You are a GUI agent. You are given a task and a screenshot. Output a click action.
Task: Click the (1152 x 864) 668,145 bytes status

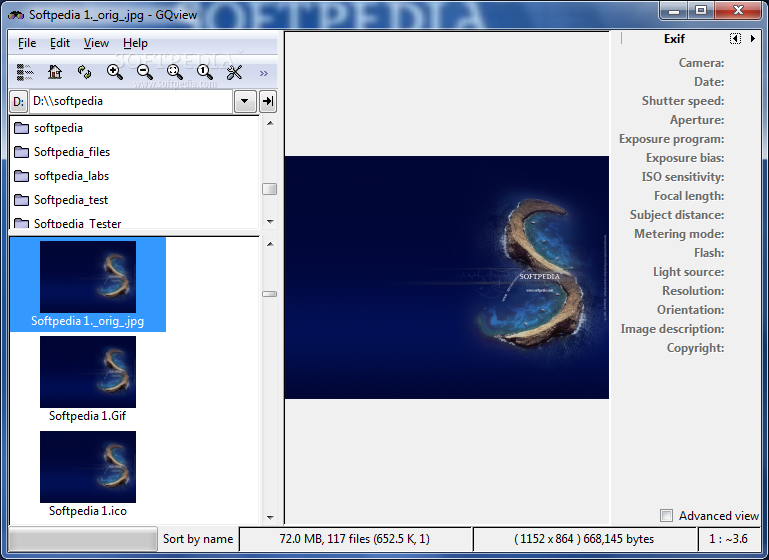585,539
